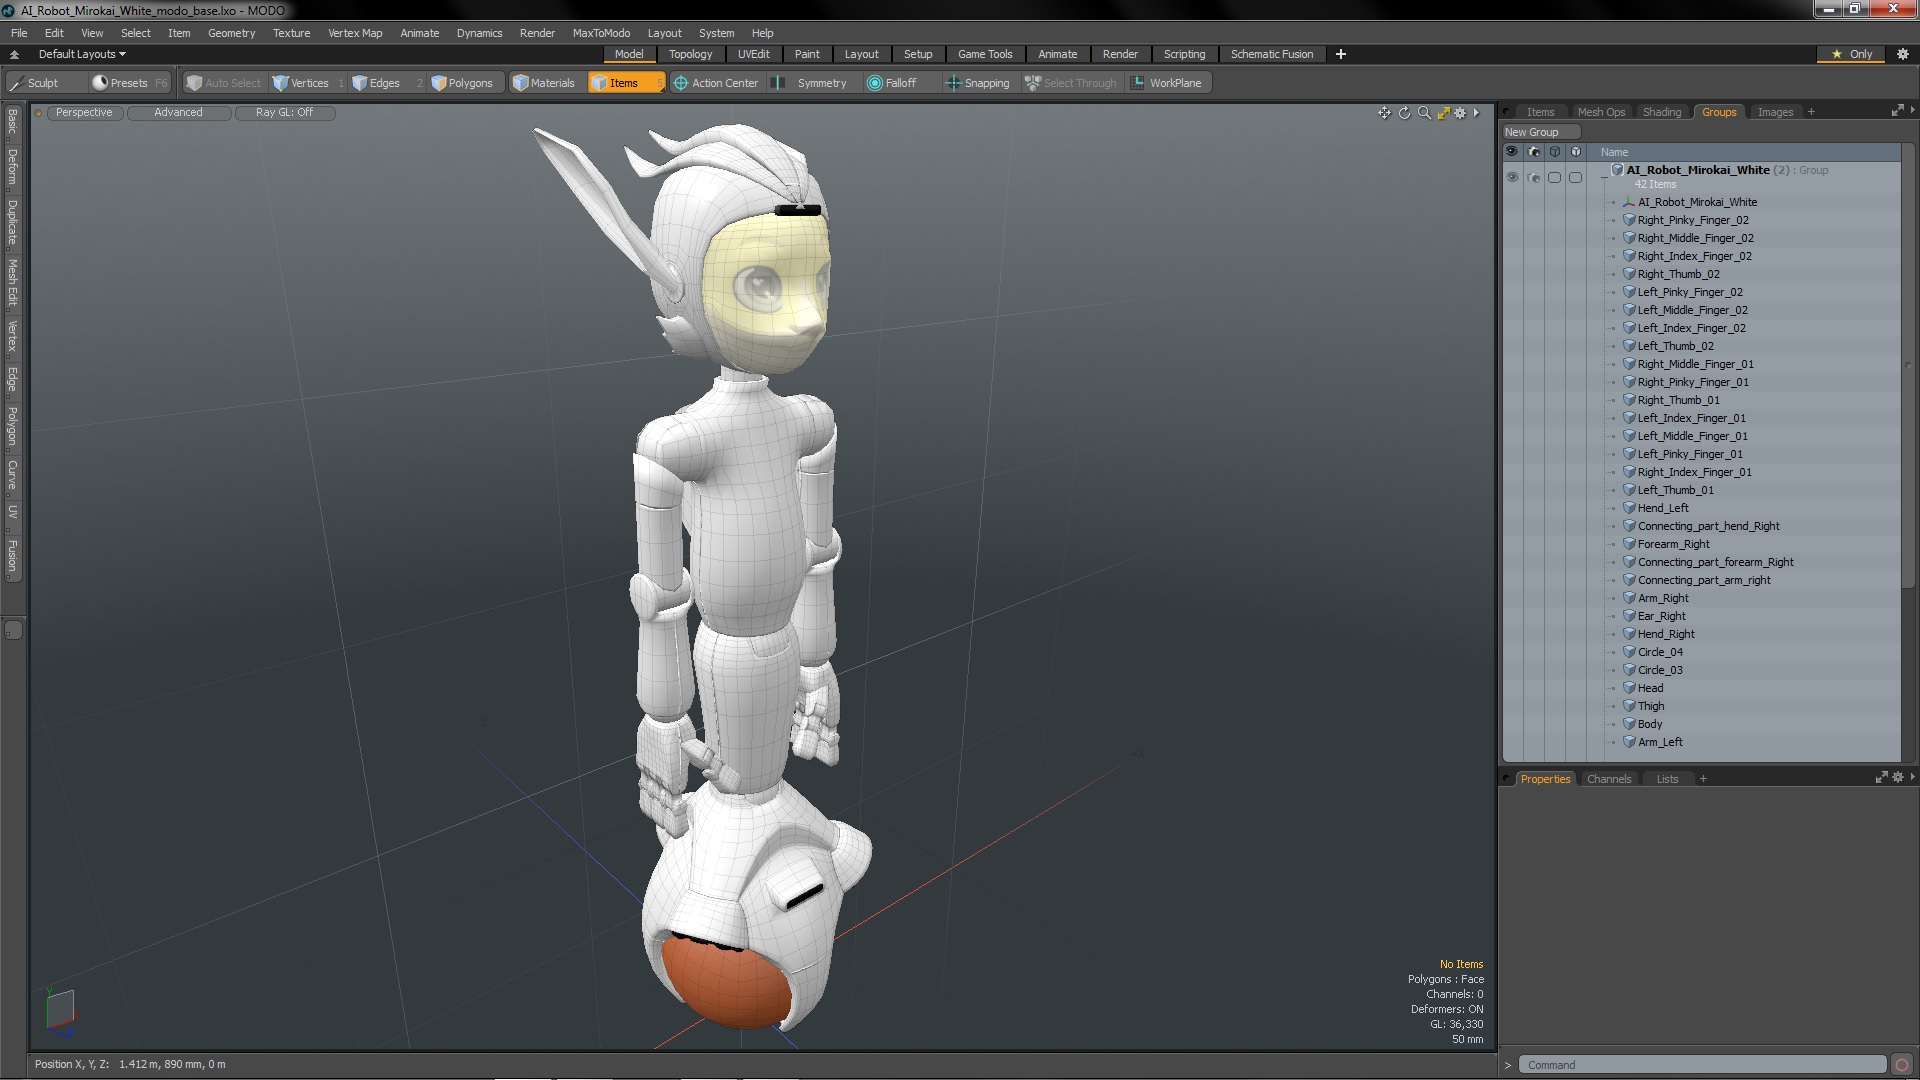Toggle Snapping

click(978, 83)
